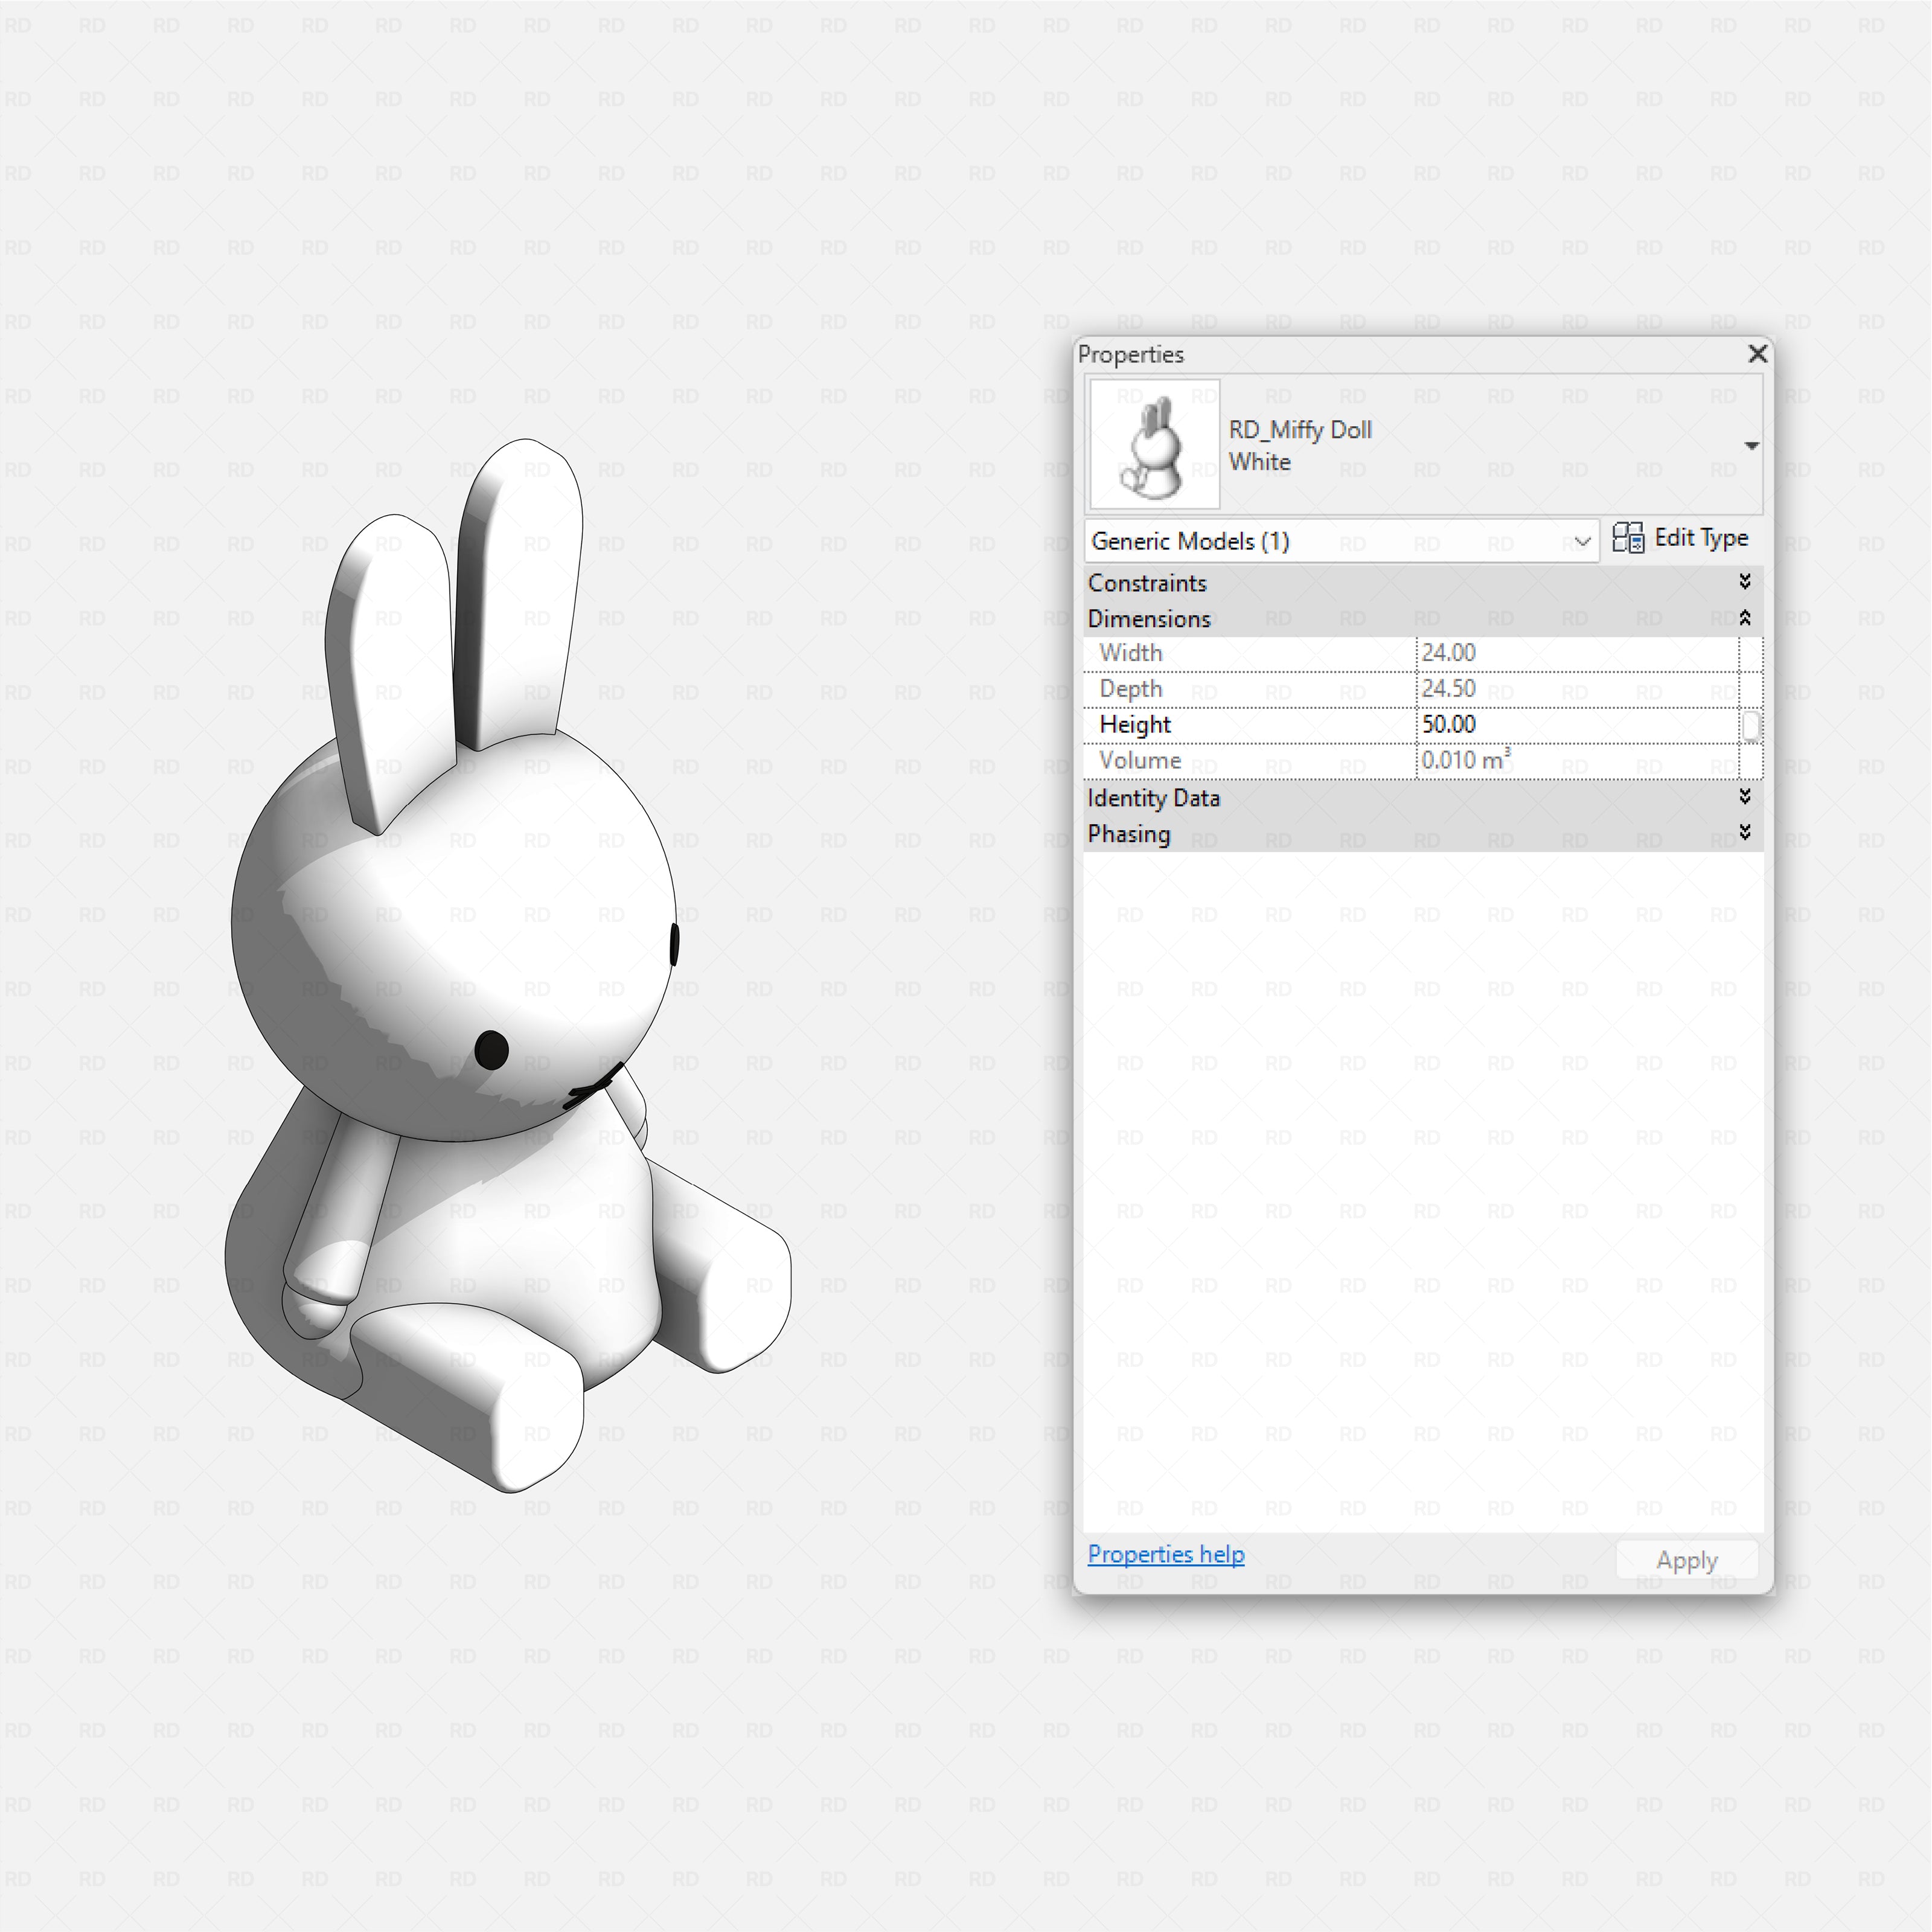This screenshot has height=1932, width=1932.
Task: Open the Properties help link
Action: coord(1165,1554)
